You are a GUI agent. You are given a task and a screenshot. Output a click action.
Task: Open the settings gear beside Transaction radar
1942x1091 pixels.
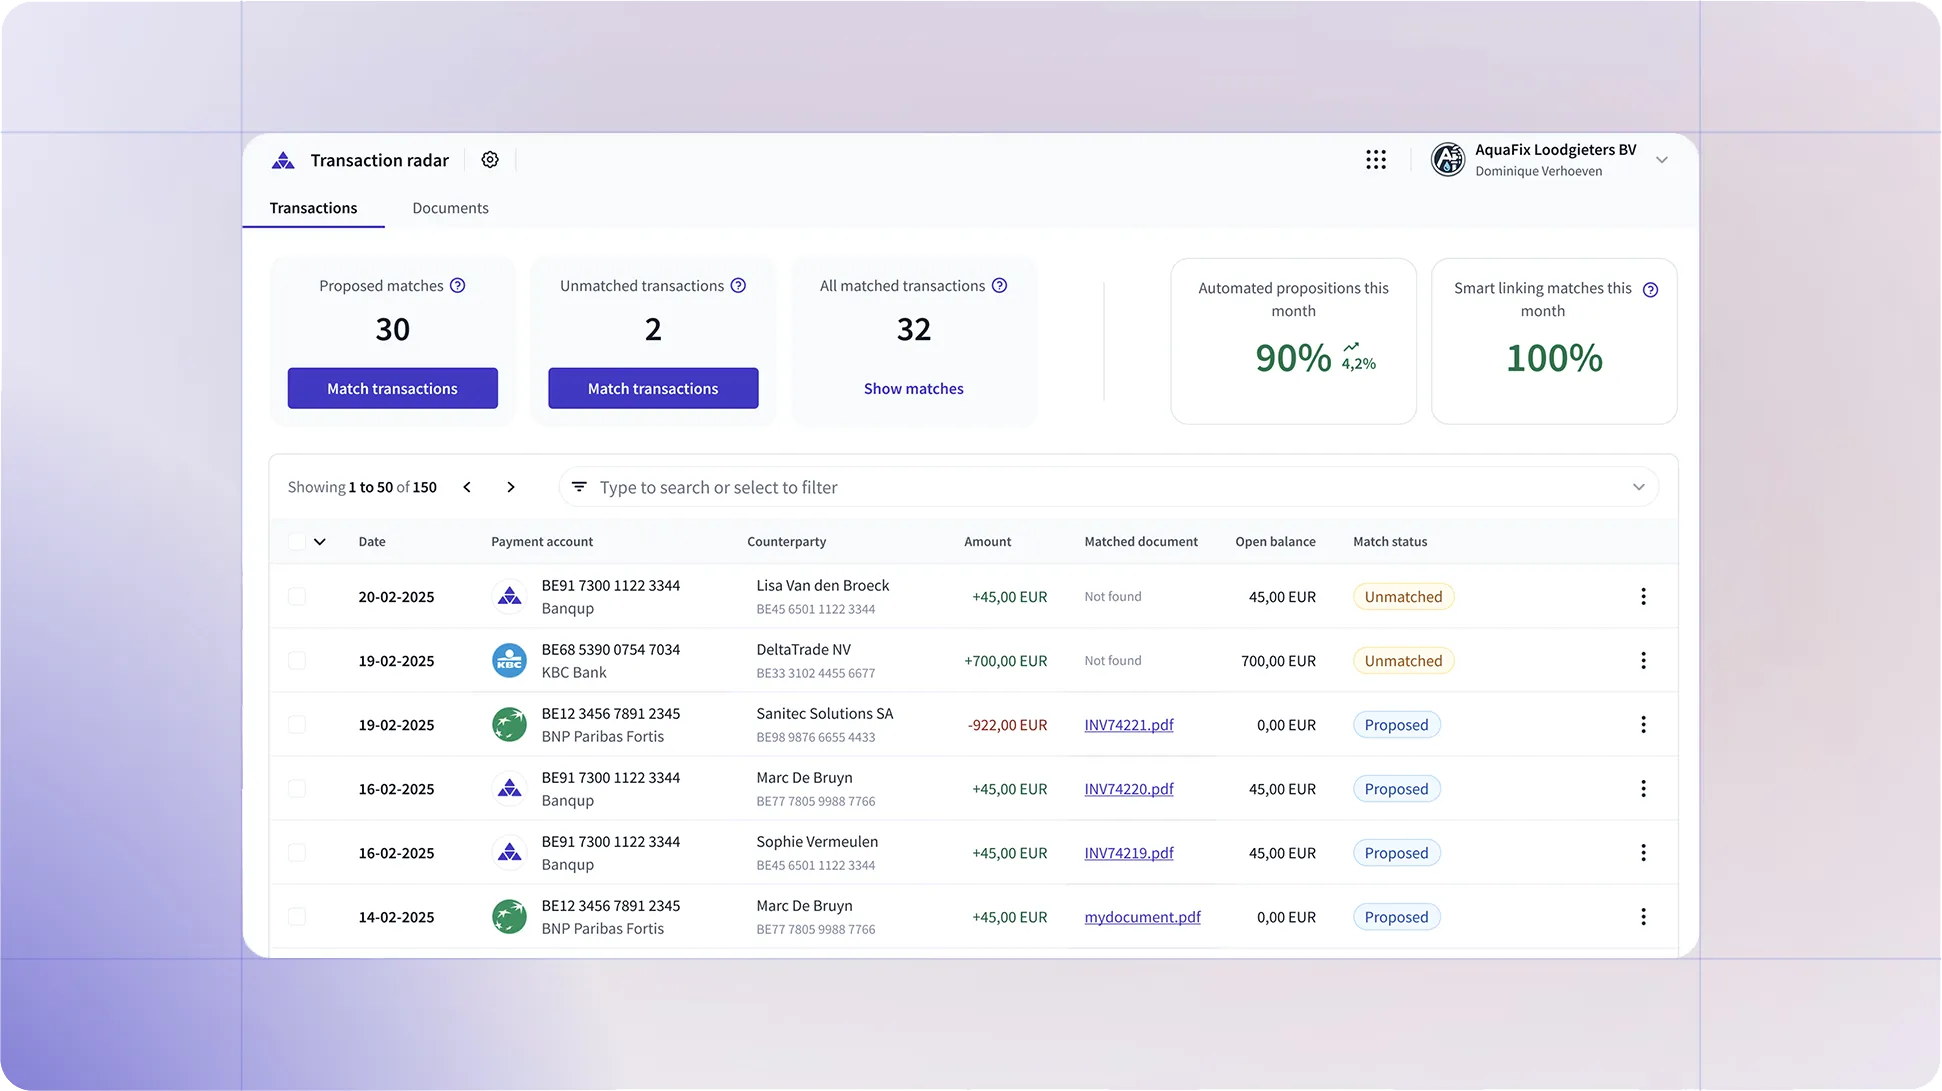(490, 160)
